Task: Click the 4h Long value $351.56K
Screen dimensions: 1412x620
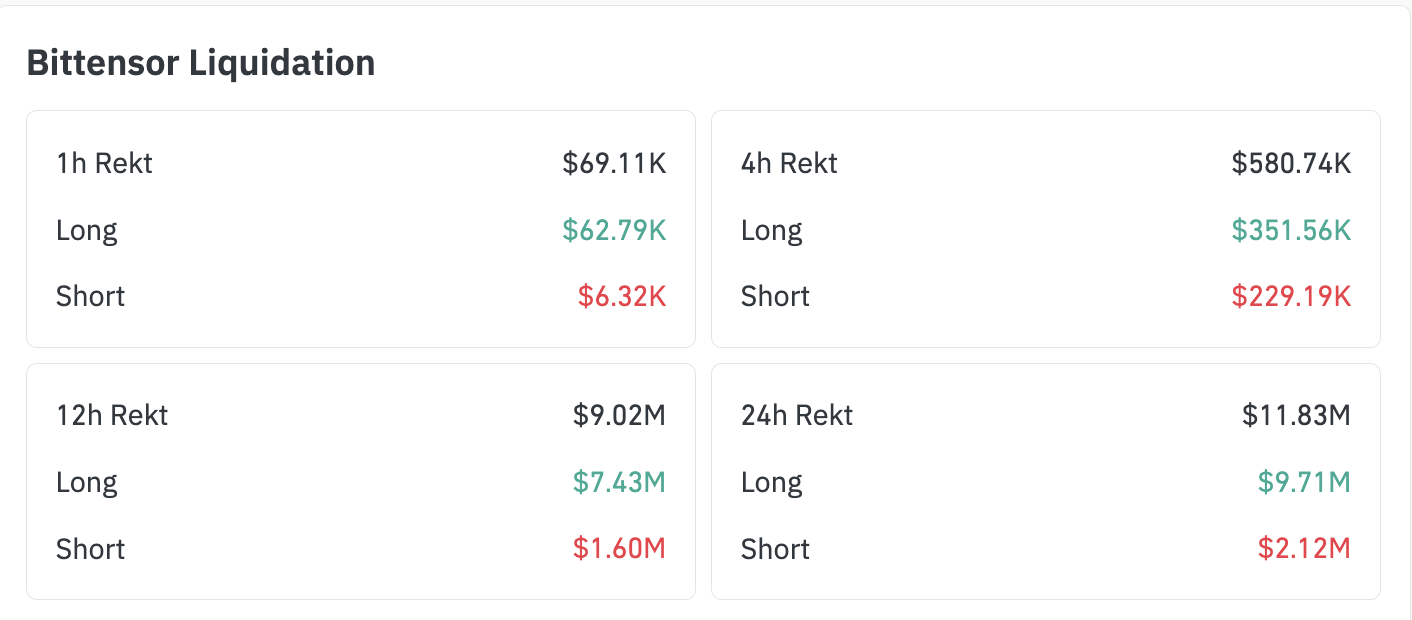Action: [1291, 230]
